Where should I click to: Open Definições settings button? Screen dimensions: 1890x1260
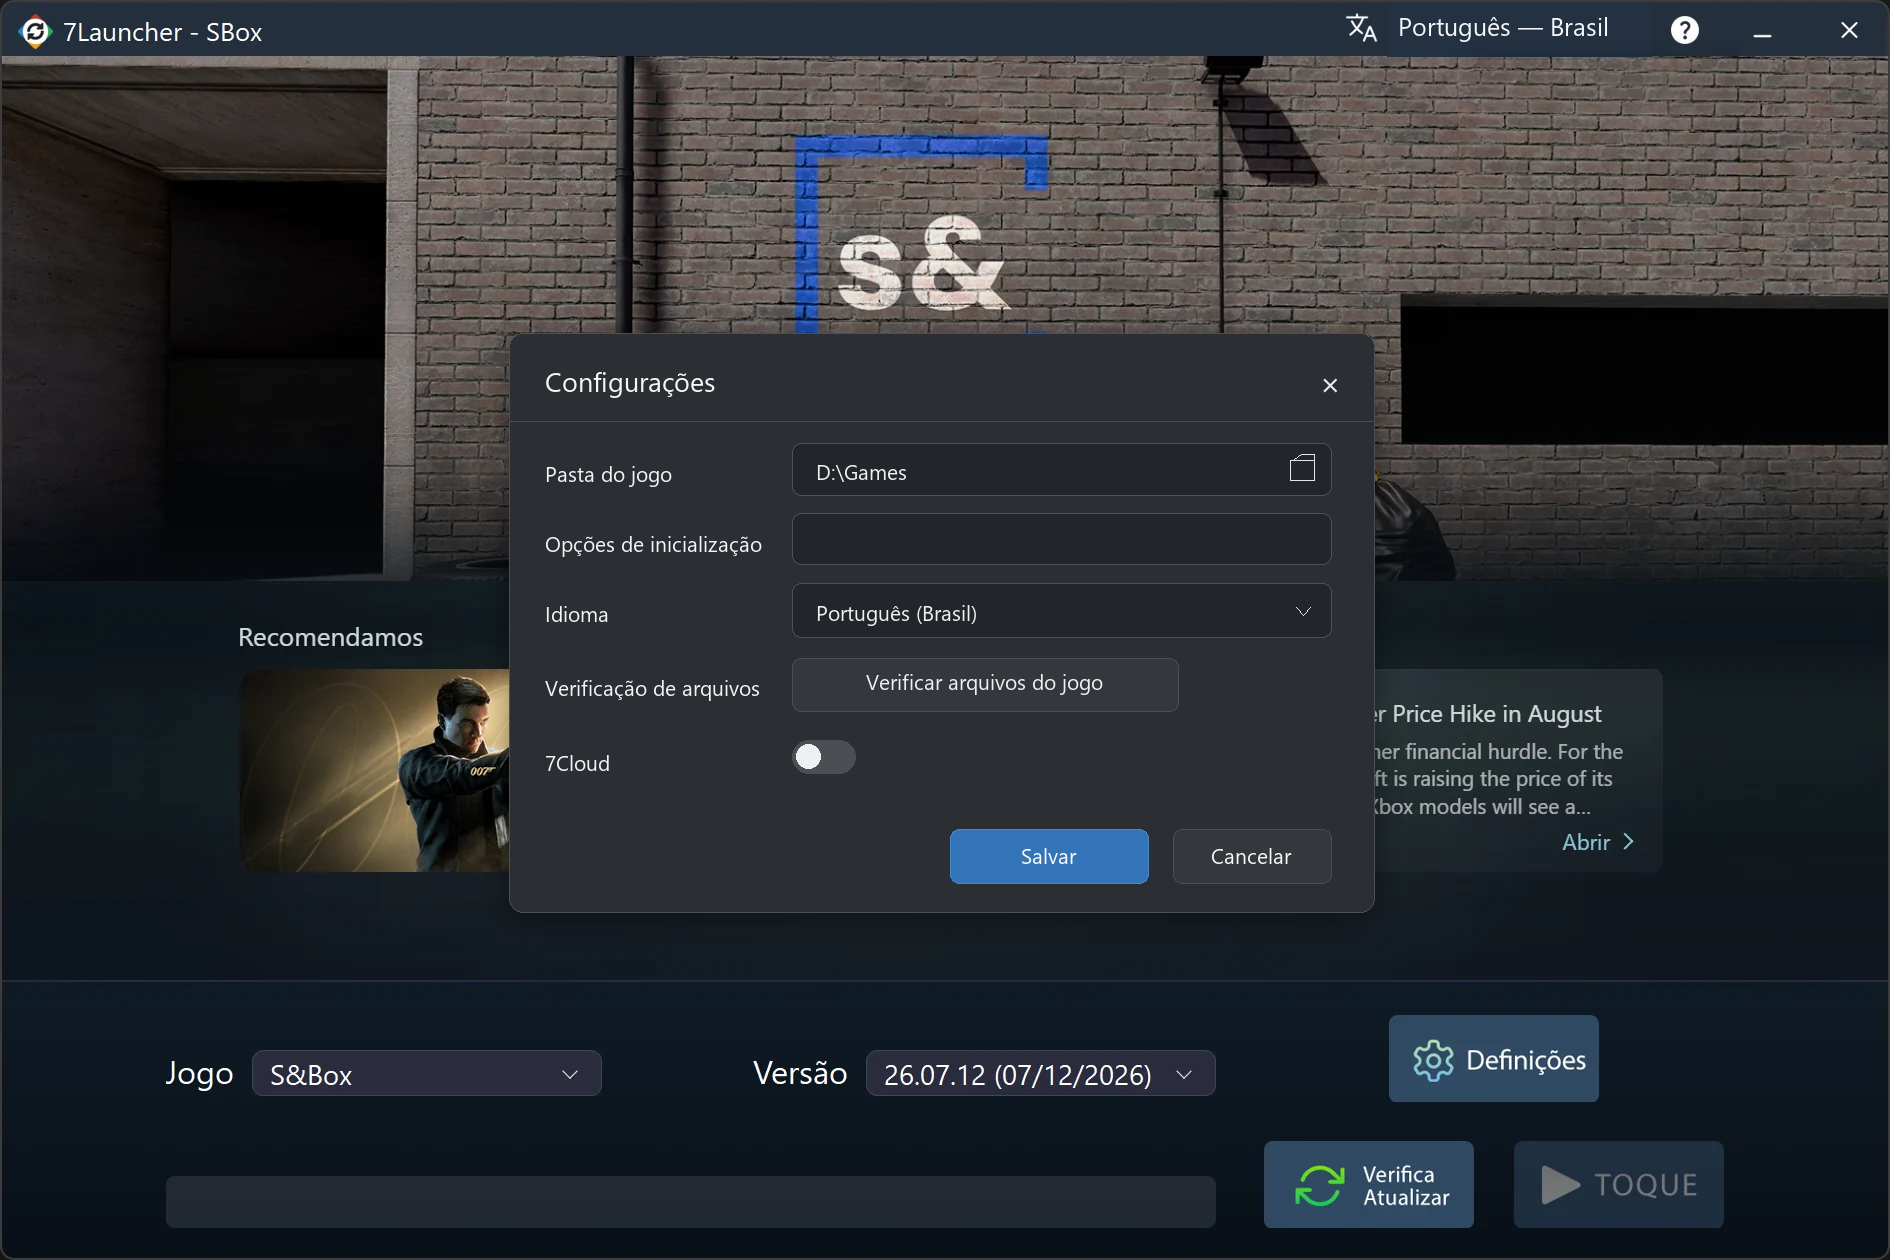pyautogui.click(x=1494, y=1059)
